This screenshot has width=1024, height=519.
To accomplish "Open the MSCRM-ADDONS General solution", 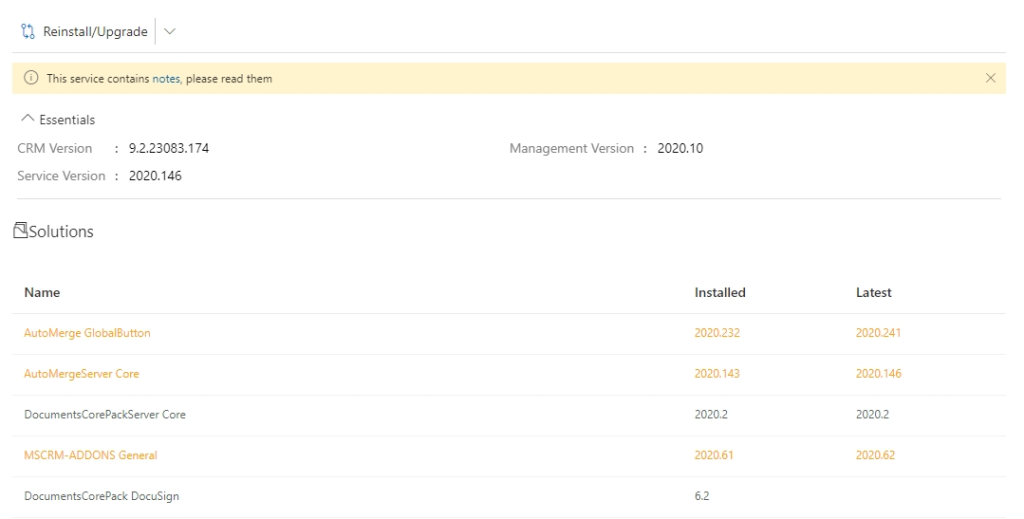I will [x=91, y=455].
